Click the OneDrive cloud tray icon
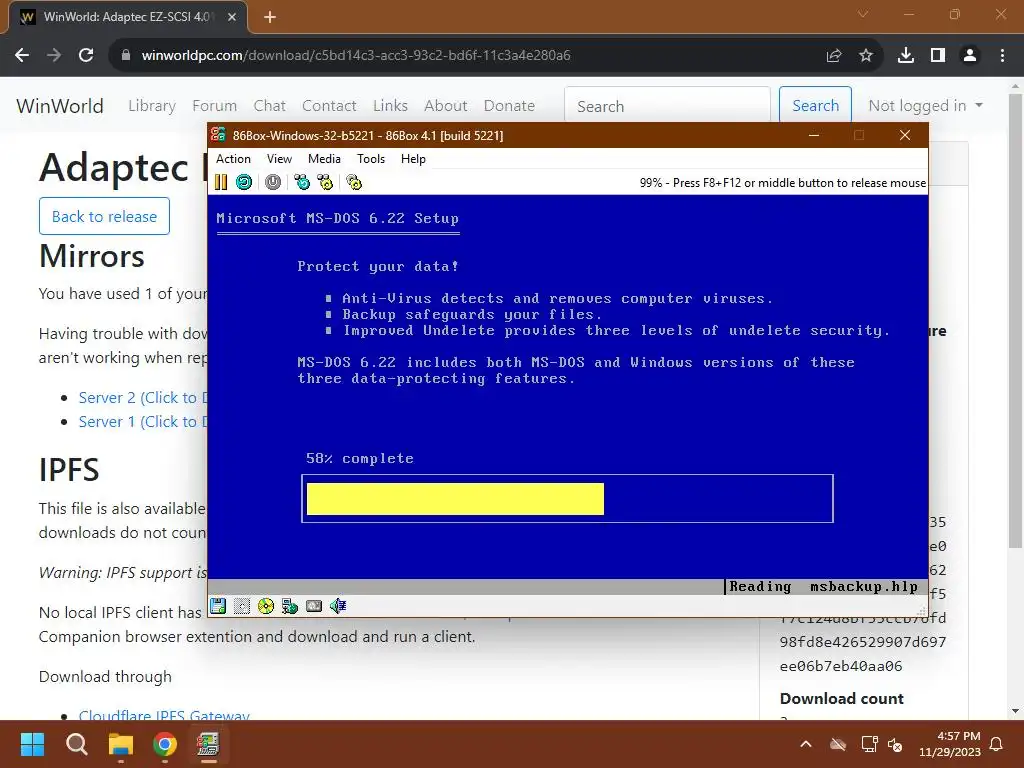Viewport: 1024px width, 768px height. 838,744
